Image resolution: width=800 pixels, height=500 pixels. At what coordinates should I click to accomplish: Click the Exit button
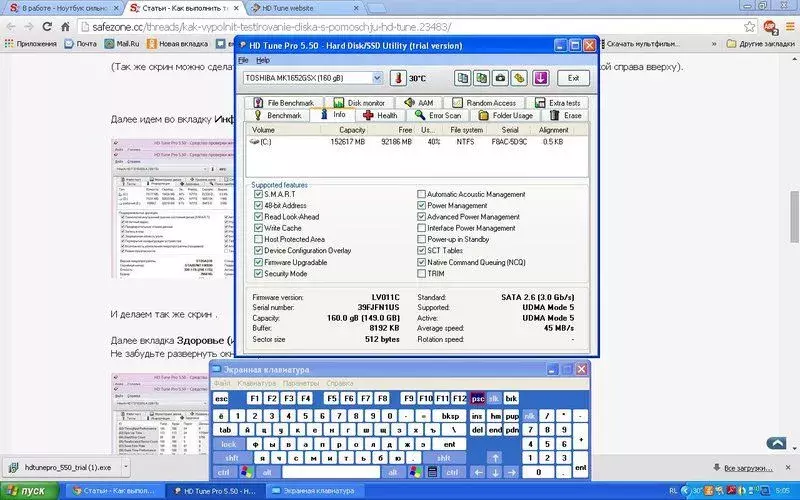click(x=573, y=78)
